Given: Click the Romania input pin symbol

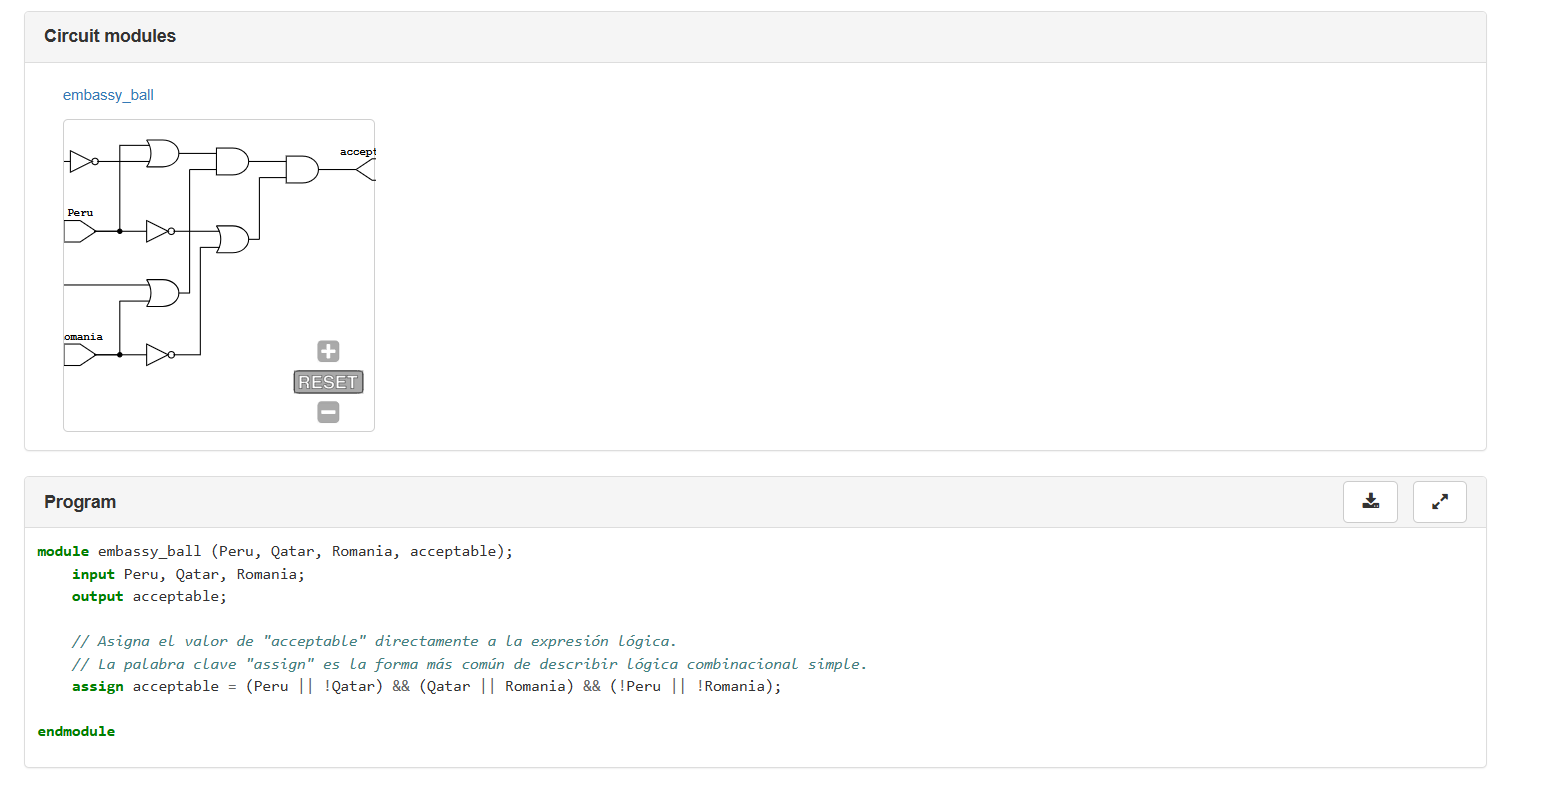Looking at the screenshot, I should [x=79, y=355].
